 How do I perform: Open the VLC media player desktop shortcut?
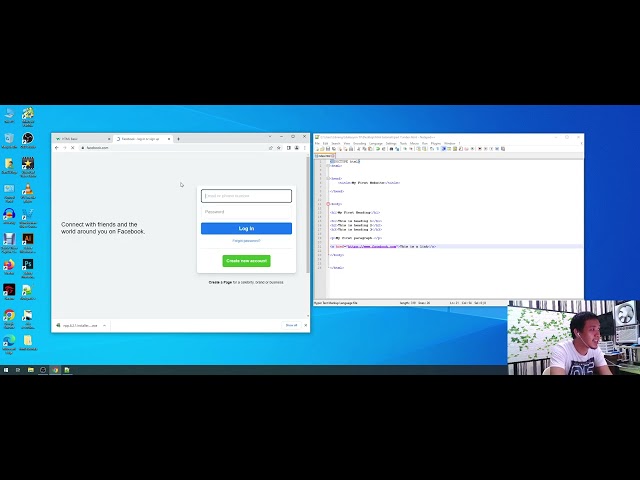(x=28, y=193)
